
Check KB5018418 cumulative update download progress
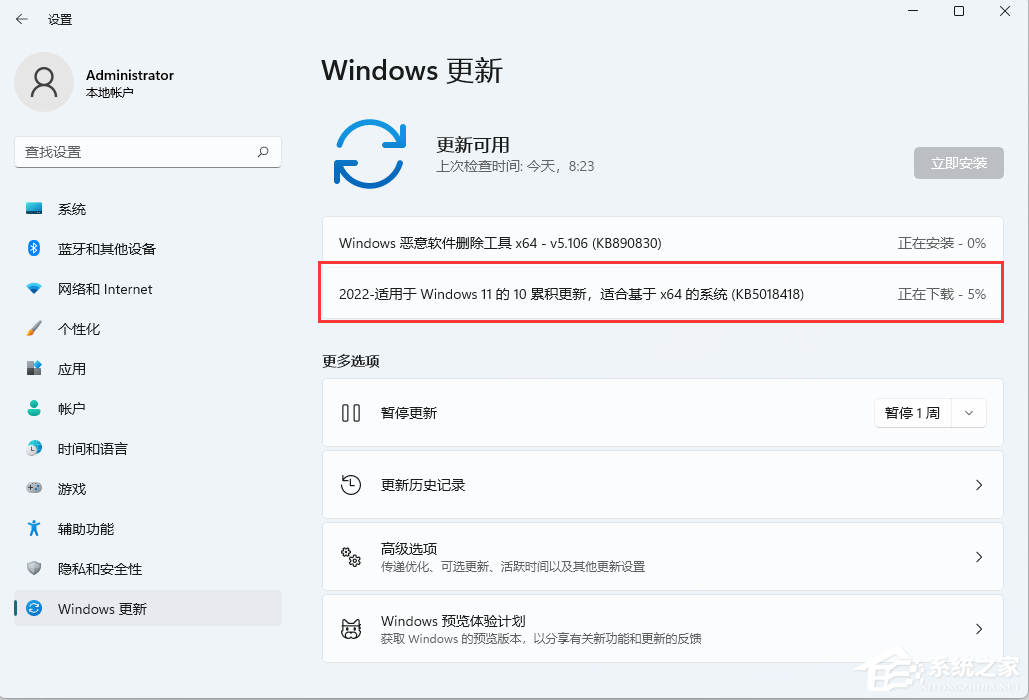[x=660, y=293]
